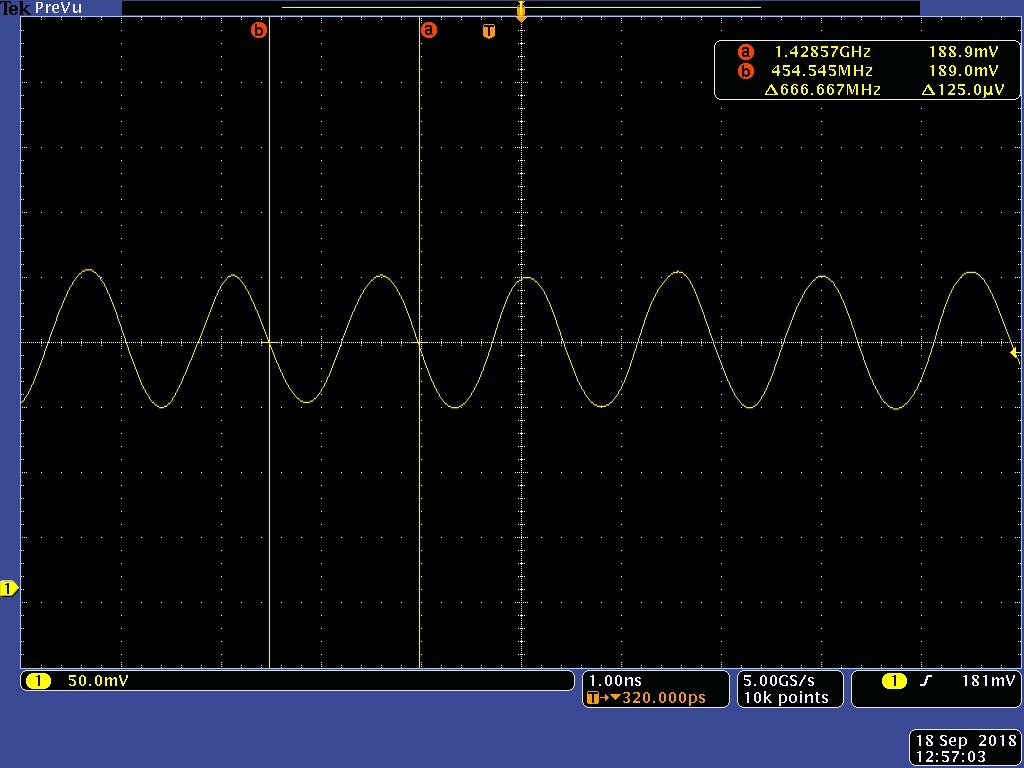Click the 10k points record length
This screenshot has width=1024, height=768.
coord(786,697)
